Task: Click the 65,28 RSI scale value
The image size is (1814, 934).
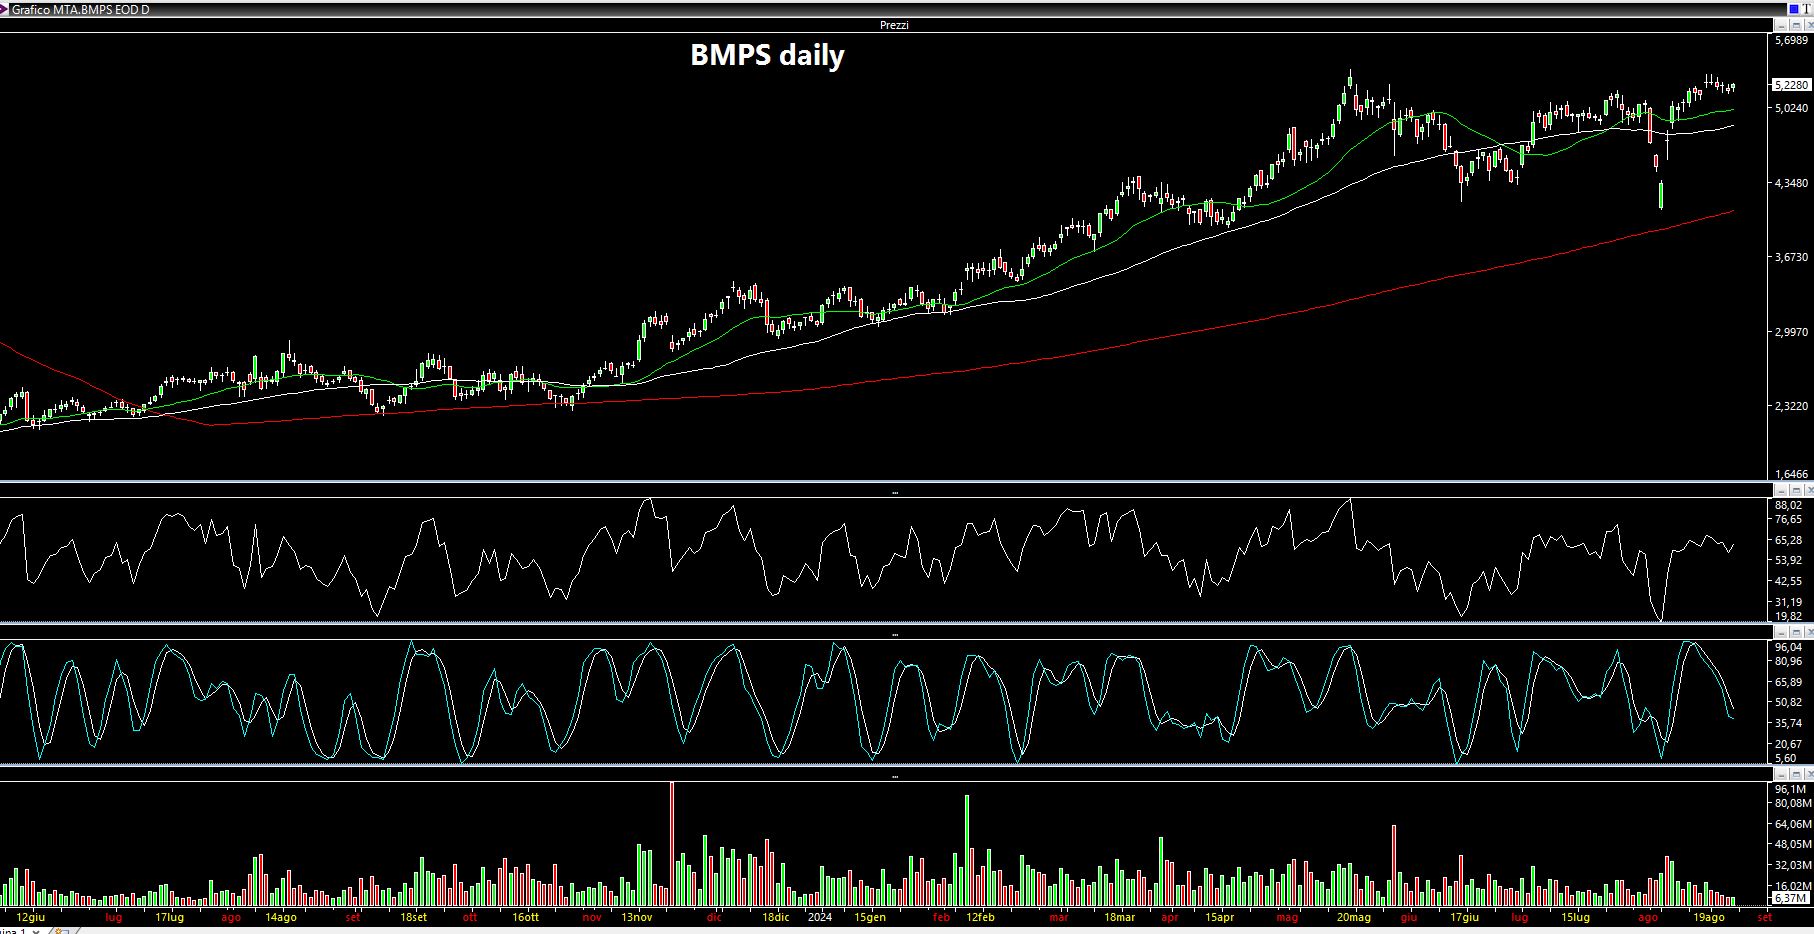Action: pos(1788,541)
